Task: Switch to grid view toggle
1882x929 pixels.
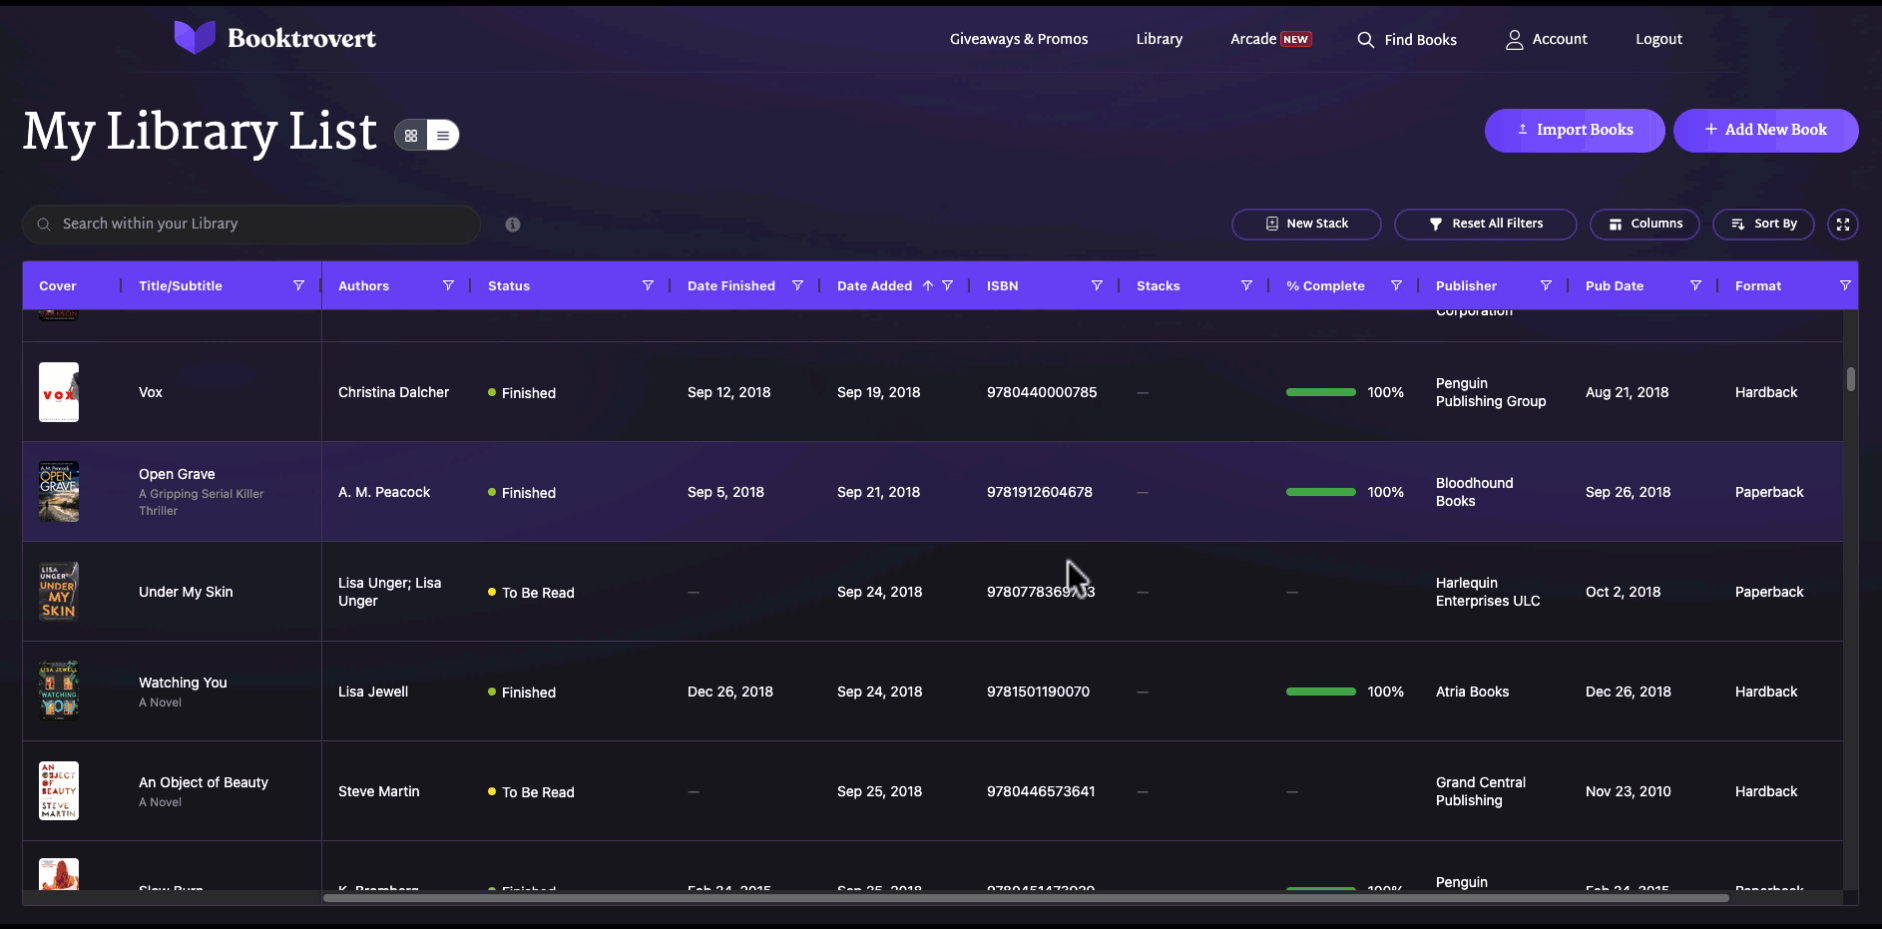Action: [x=411, y=135]
